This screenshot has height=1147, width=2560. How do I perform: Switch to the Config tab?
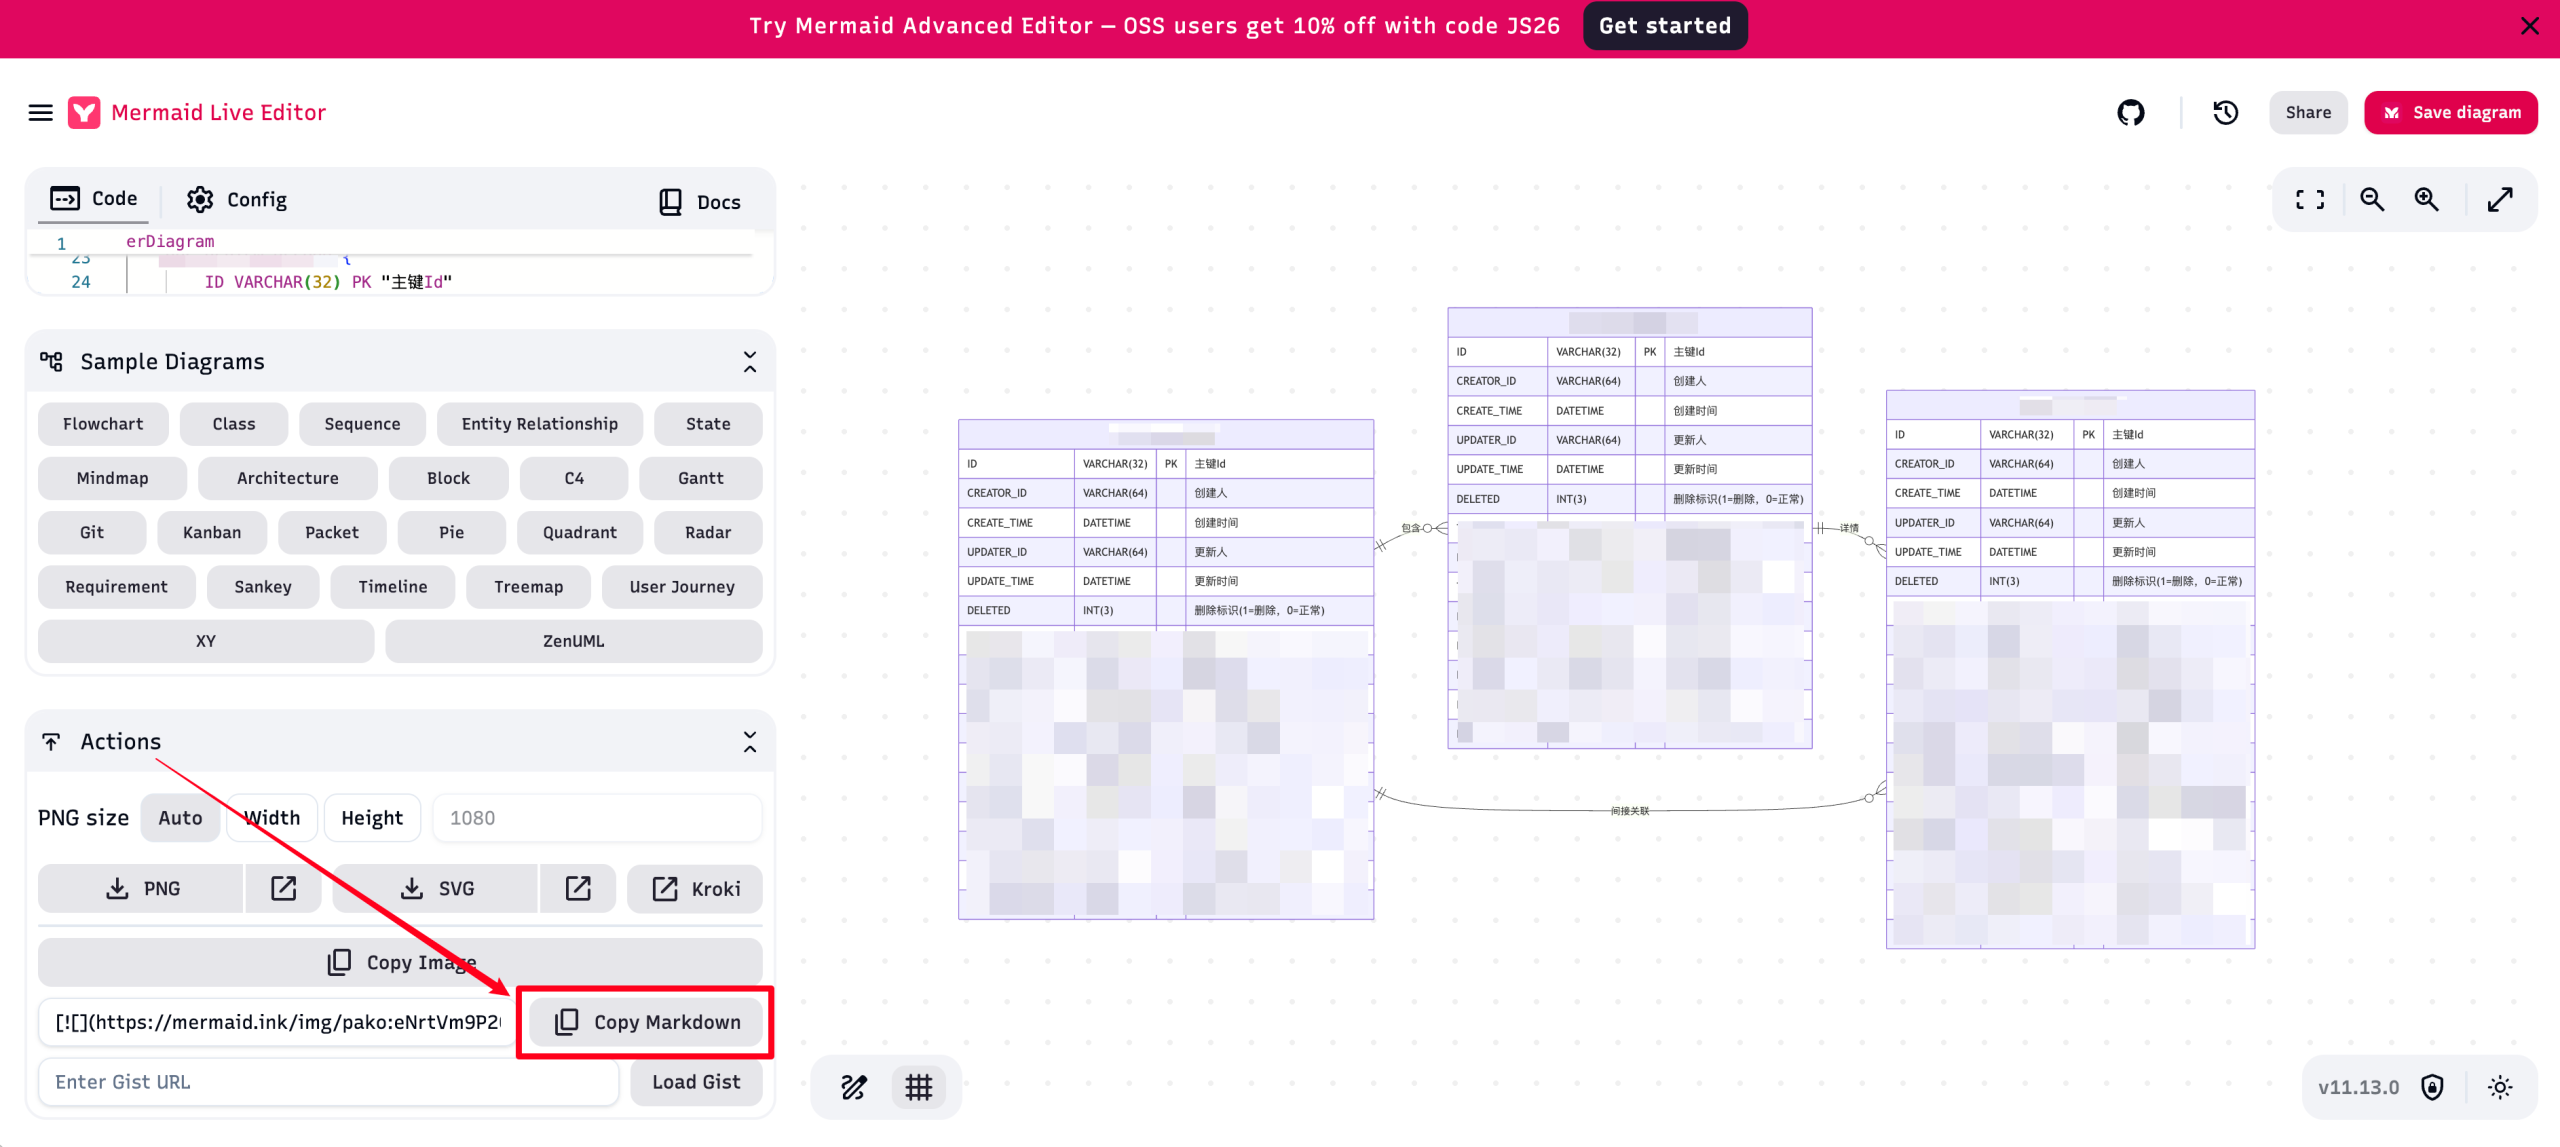237,200
